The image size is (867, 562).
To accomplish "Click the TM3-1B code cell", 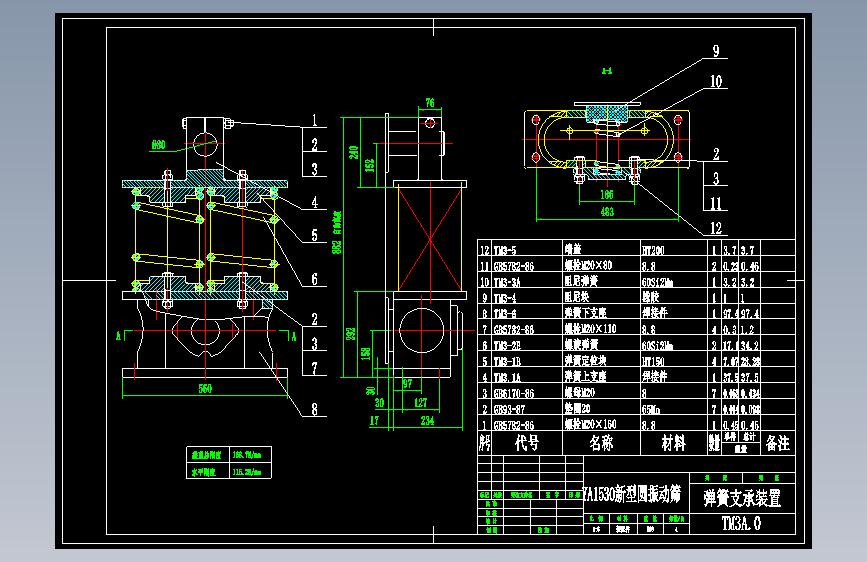I will (x=507, y=362).
